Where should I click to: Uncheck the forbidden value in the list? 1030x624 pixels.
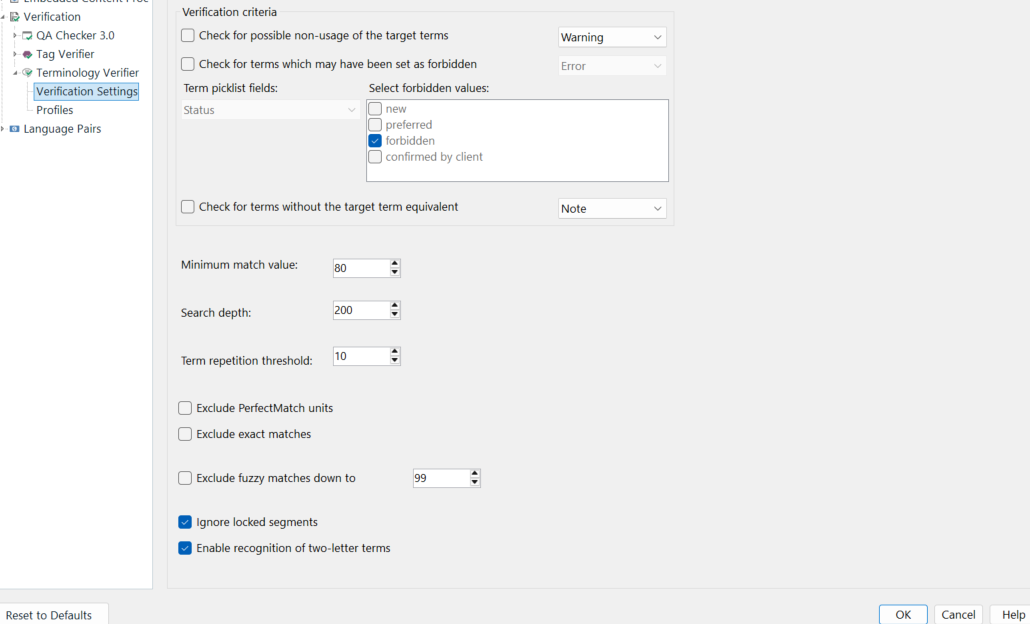(377, 140)
